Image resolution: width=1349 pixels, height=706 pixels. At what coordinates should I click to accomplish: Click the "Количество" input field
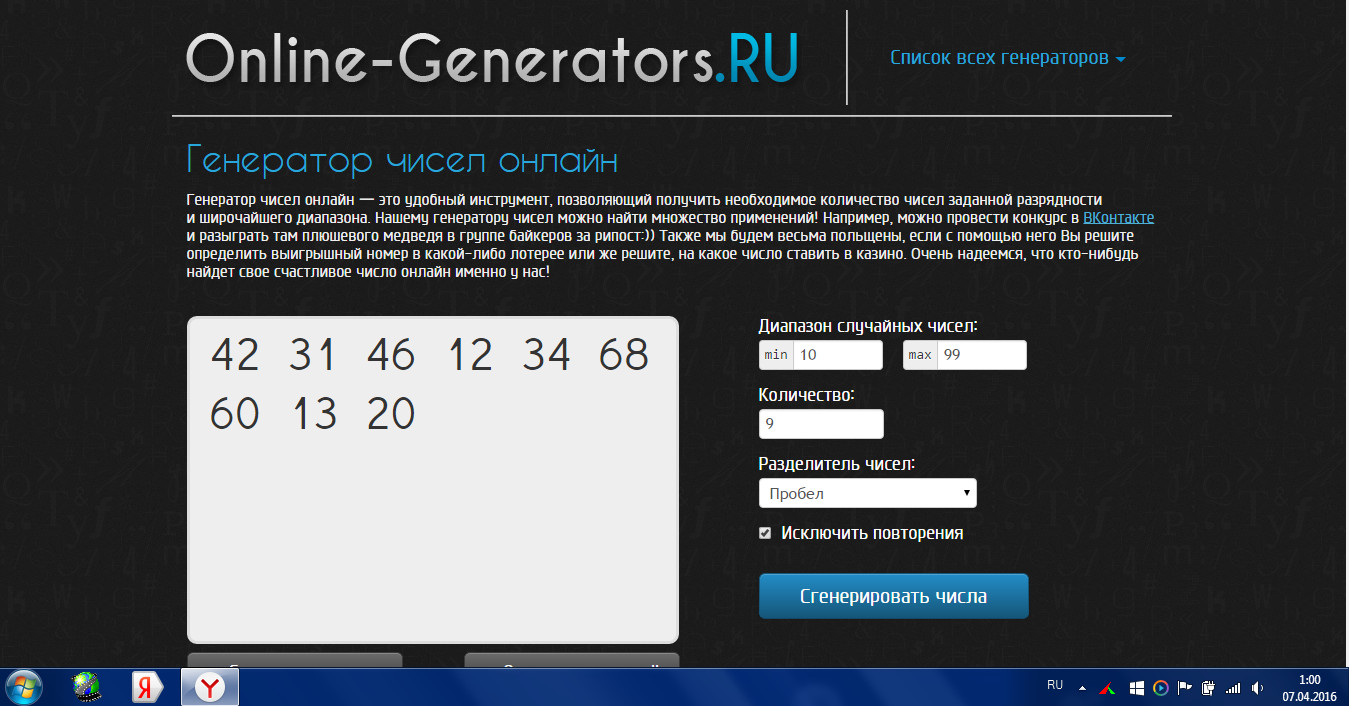(821, 424)
